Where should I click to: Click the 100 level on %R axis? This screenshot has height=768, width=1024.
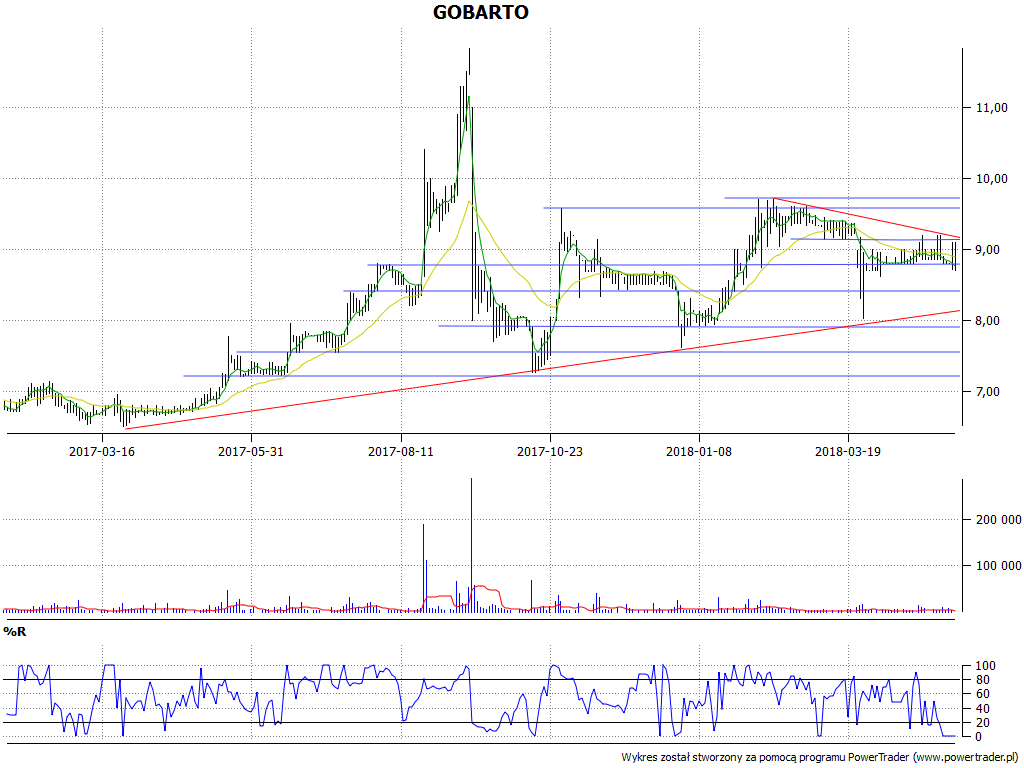click(x=985, y=666)
